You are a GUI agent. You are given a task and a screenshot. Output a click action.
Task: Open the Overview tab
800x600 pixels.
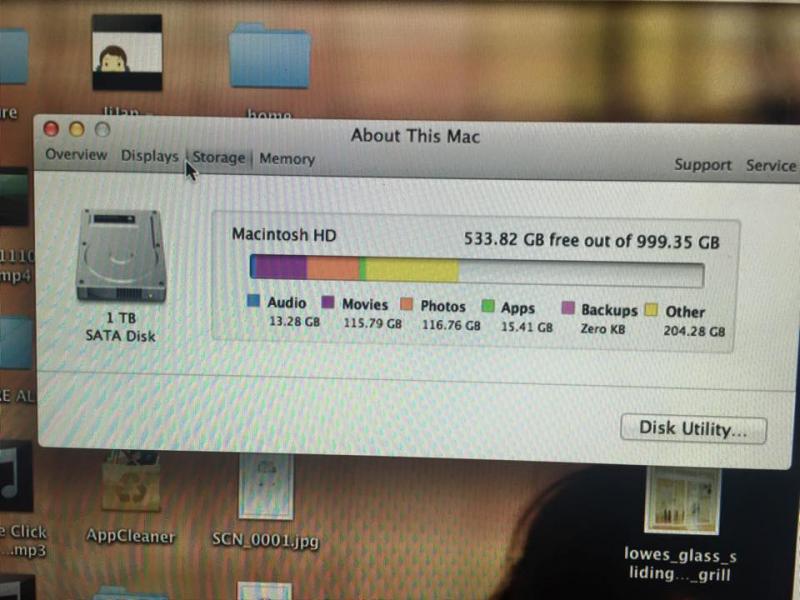pyautogui.click(x=76, y=154)
